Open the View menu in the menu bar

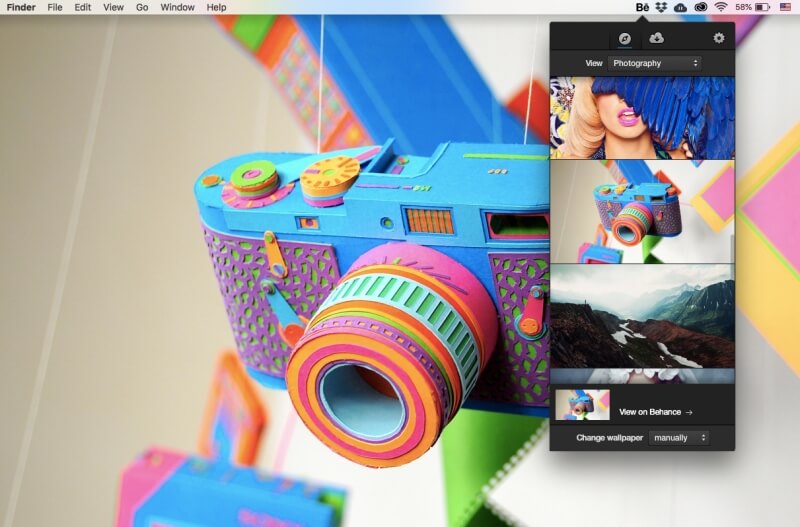113,7
